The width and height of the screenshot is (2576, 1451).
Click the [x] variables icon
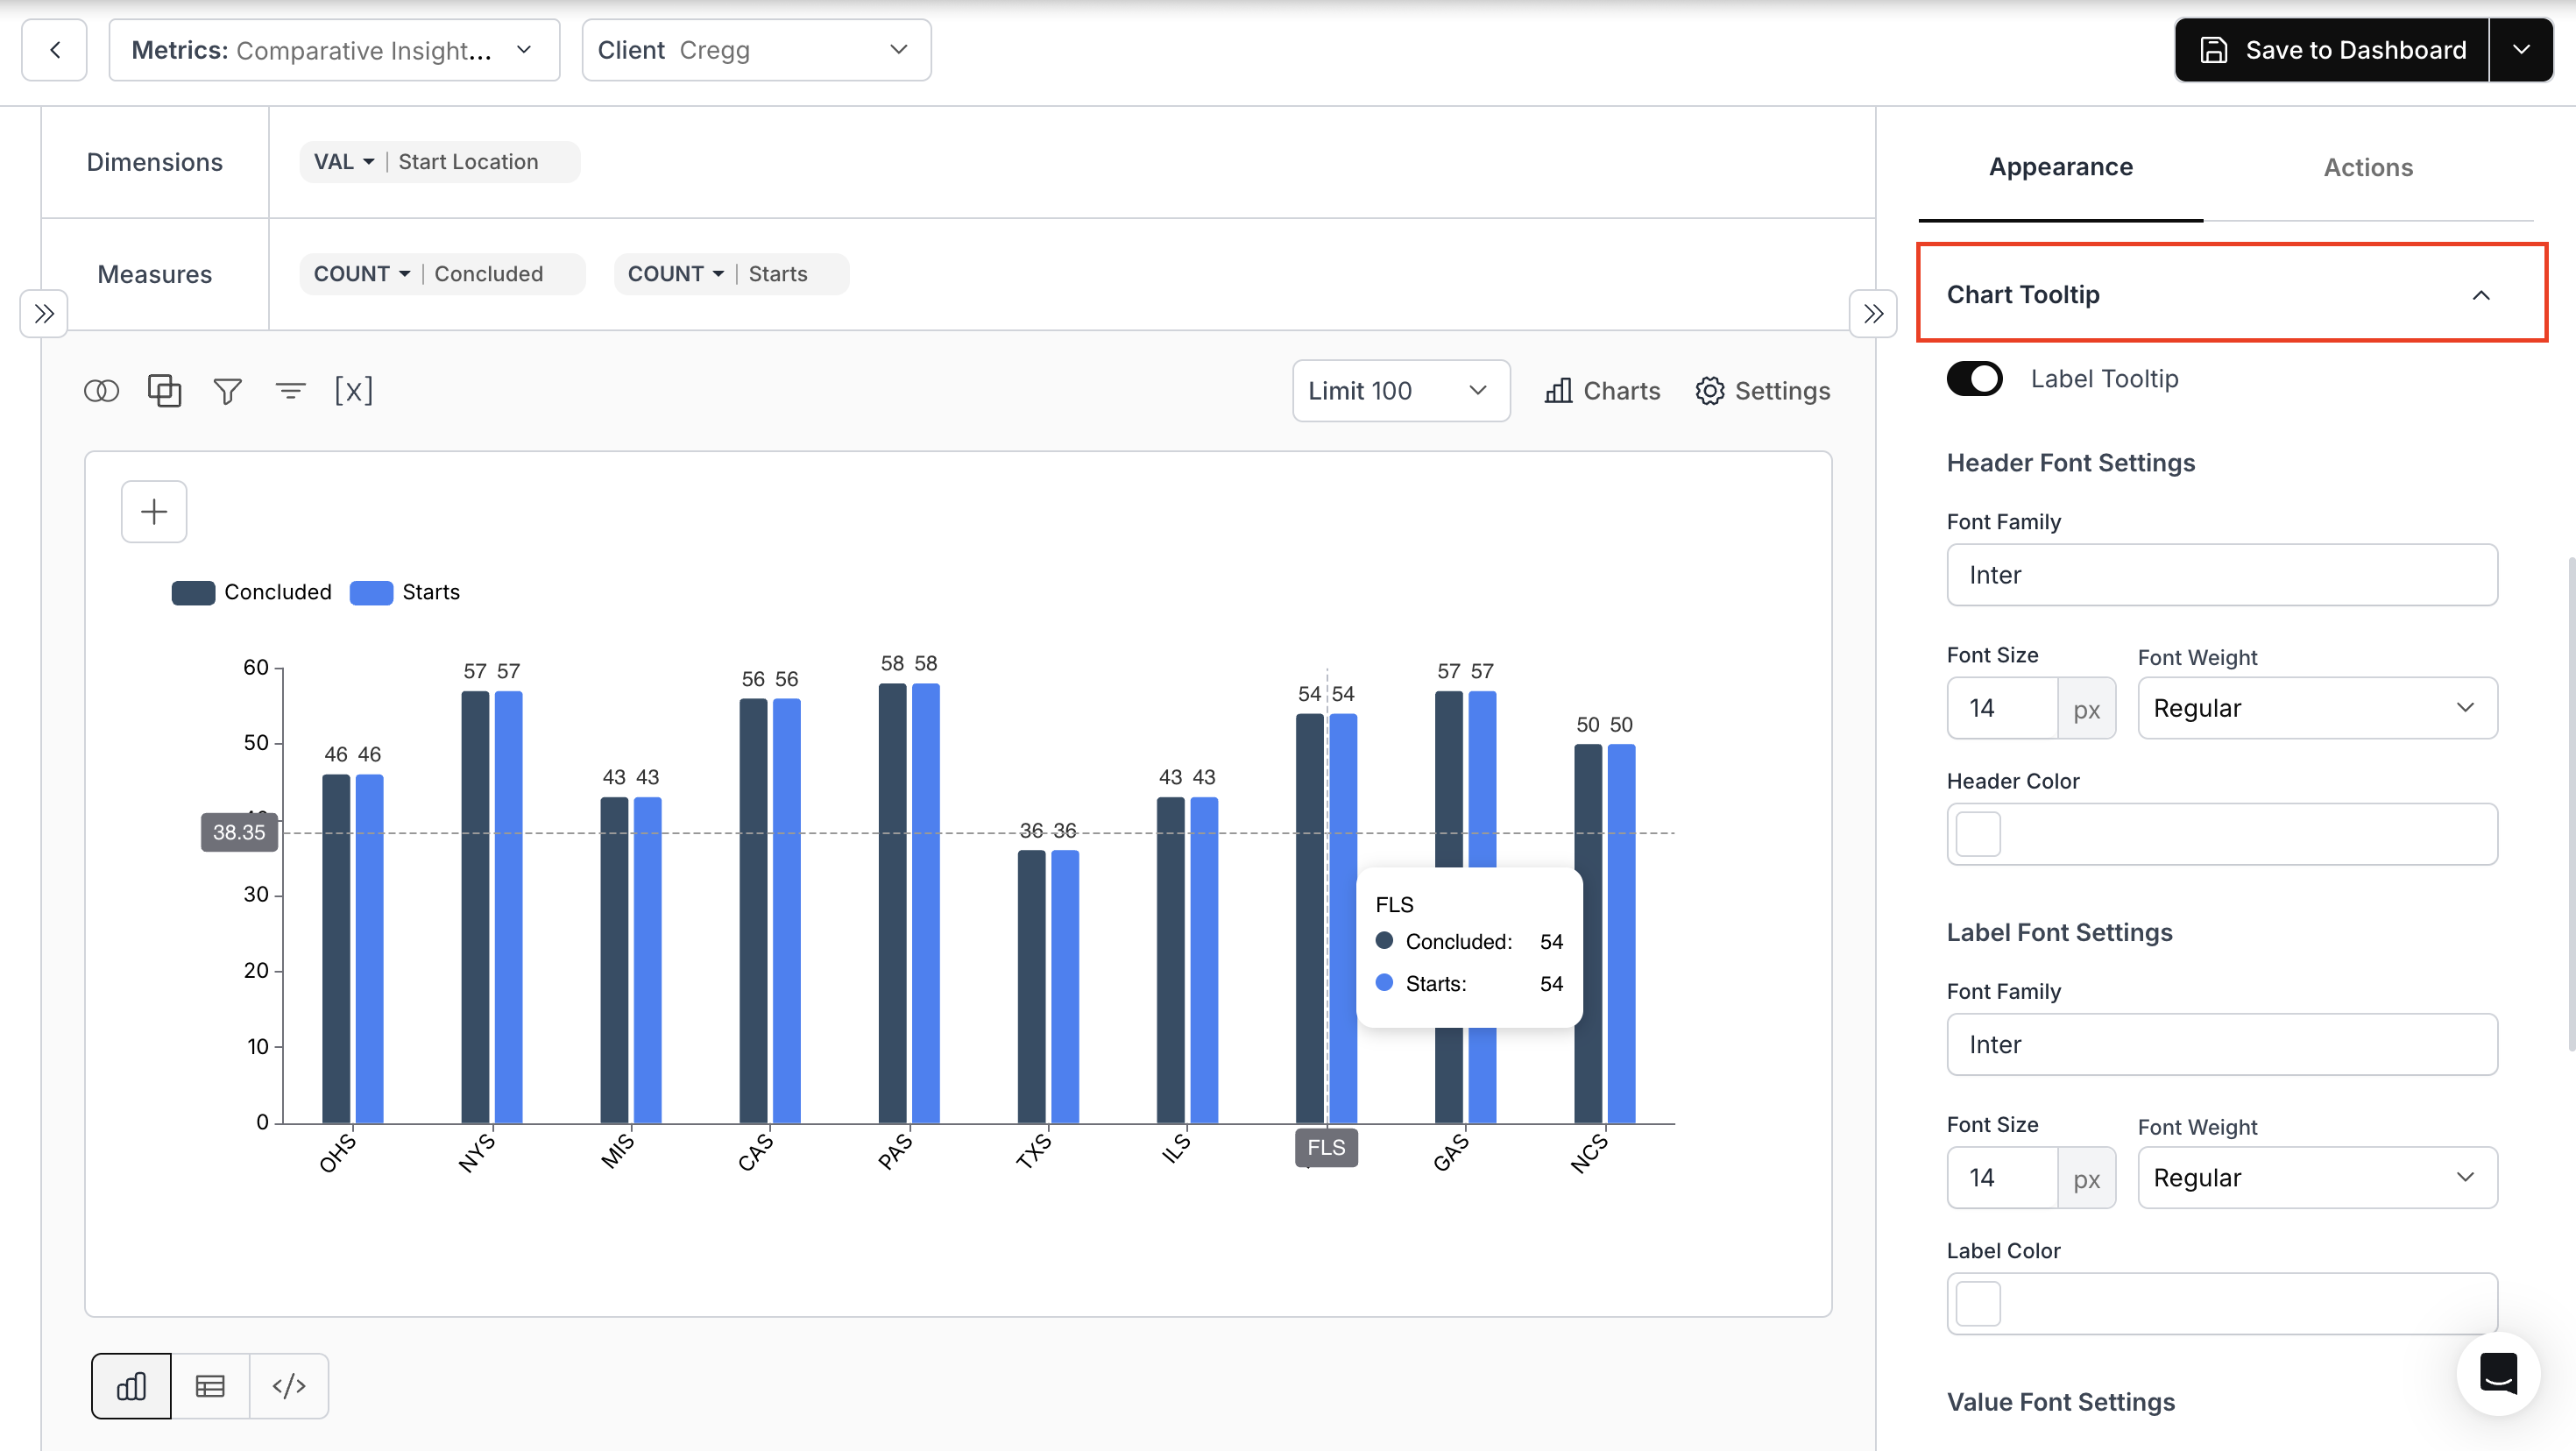click(x=353, y=391)
